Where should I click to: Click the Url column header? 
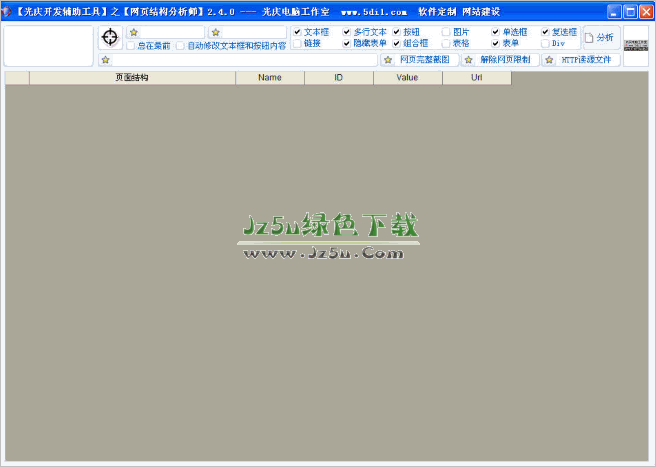click(x=477, y=78)
